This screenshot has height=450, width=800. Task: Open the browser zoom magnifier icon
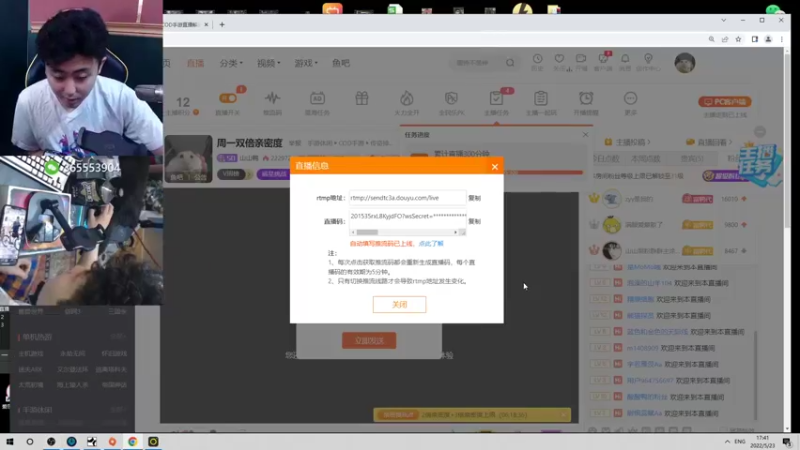(711, 39)
